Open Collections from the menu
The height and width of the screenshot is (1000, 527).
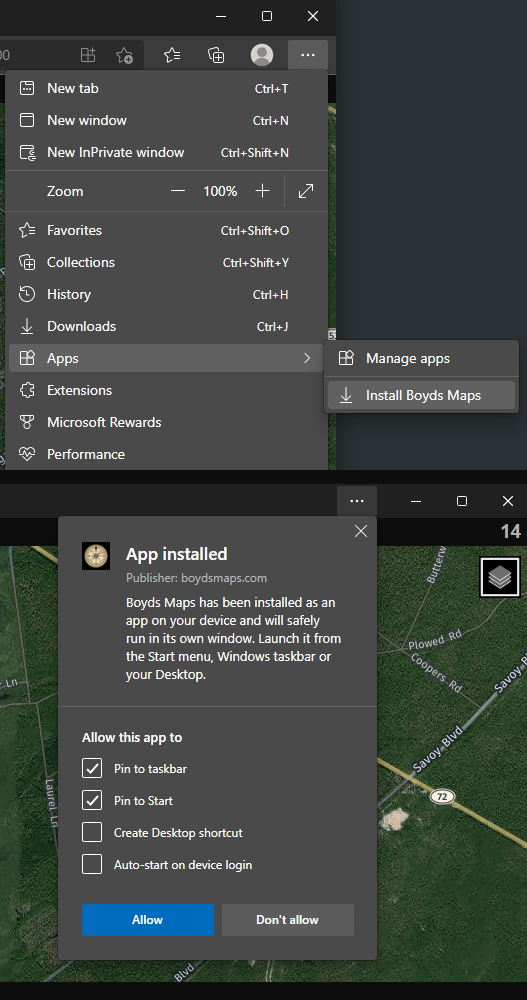(167, 262)
